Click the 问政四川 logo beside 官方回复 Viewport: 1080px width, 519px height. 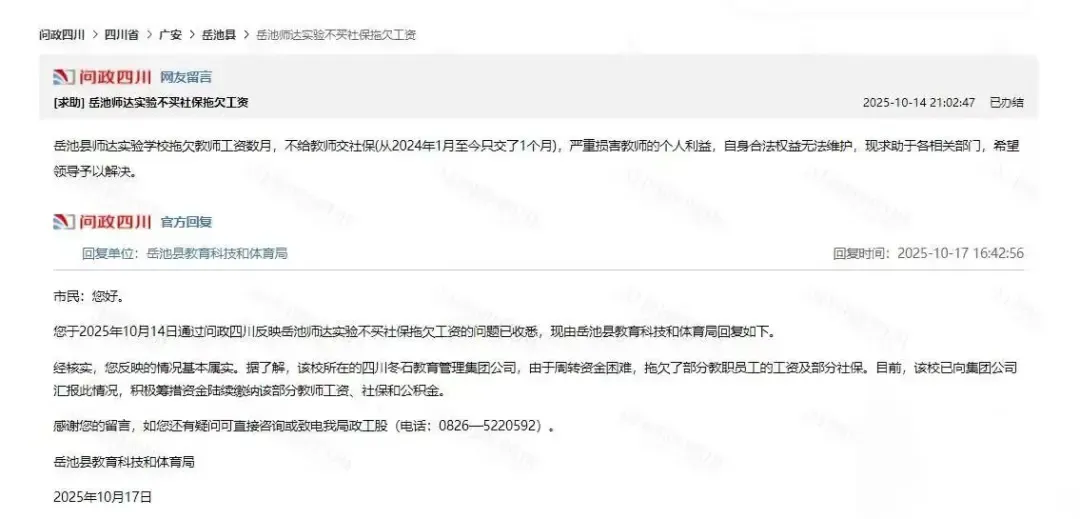point(102,222)
